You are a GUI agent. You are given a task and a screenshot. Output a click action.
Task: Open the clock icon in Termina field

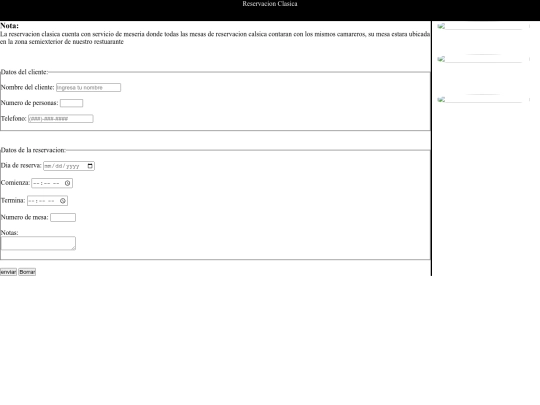point(63,201)
